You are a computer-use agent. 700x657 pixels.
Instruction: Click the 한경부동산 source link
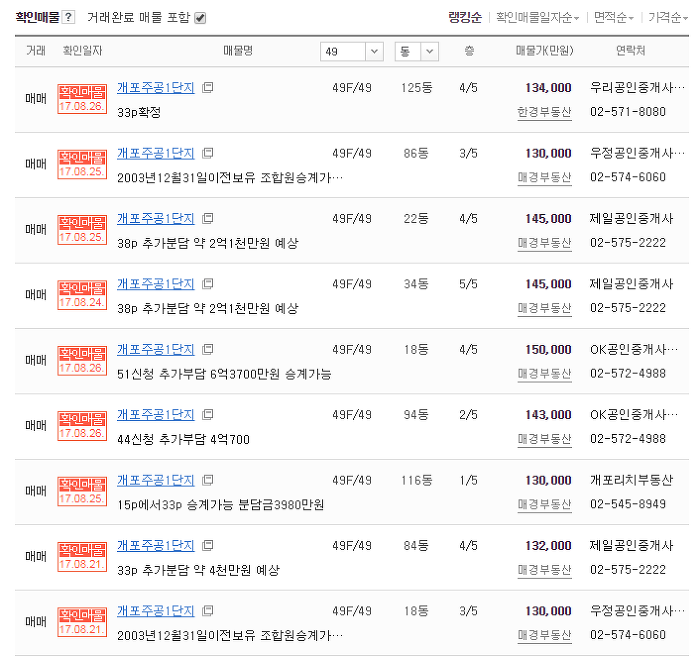pos(544,112)
